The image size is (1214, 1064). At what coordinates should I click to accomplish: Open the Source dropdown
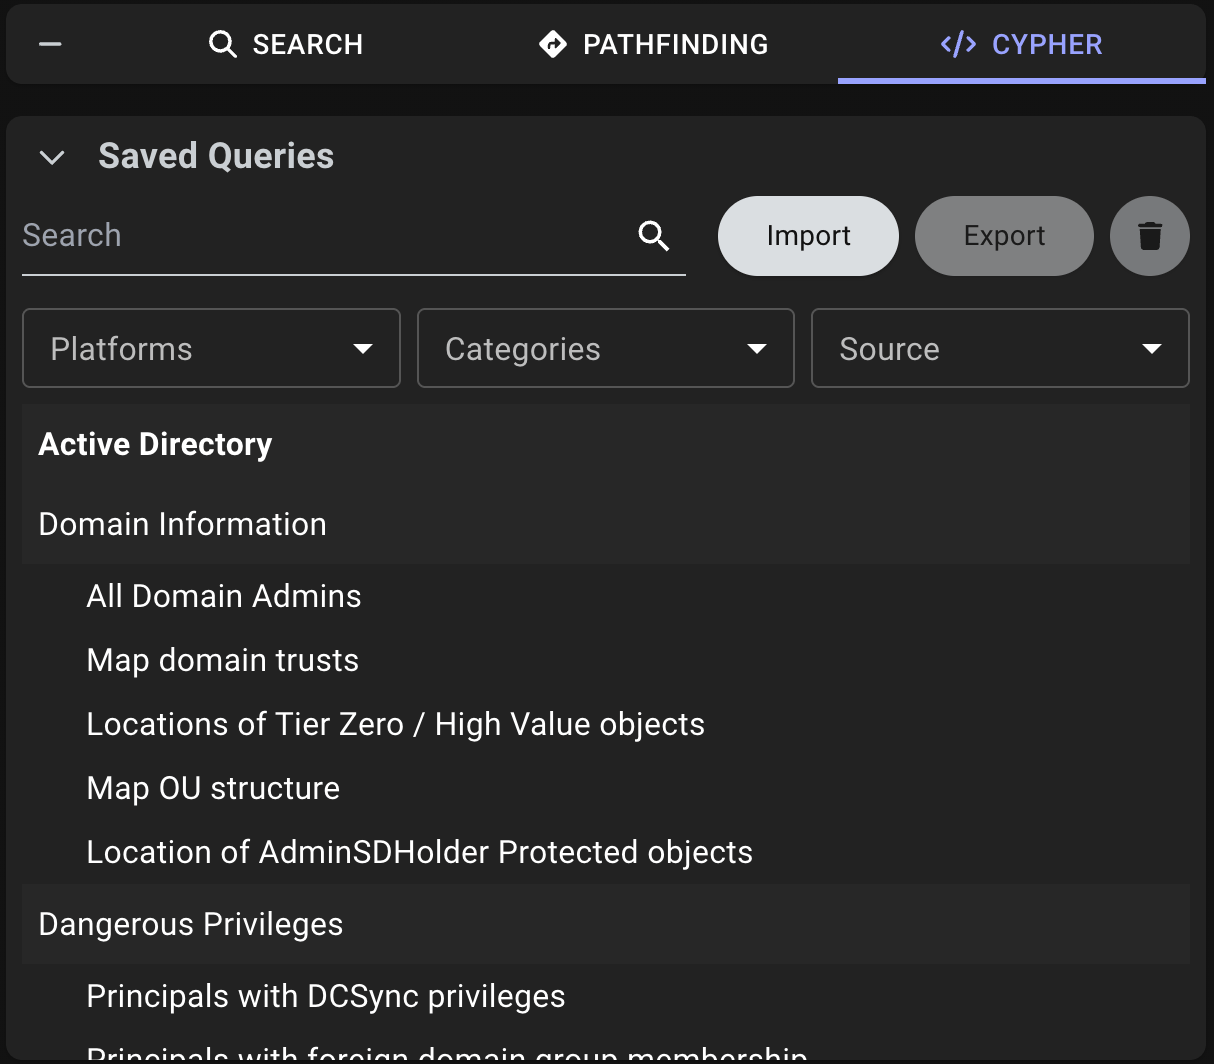1000,348
